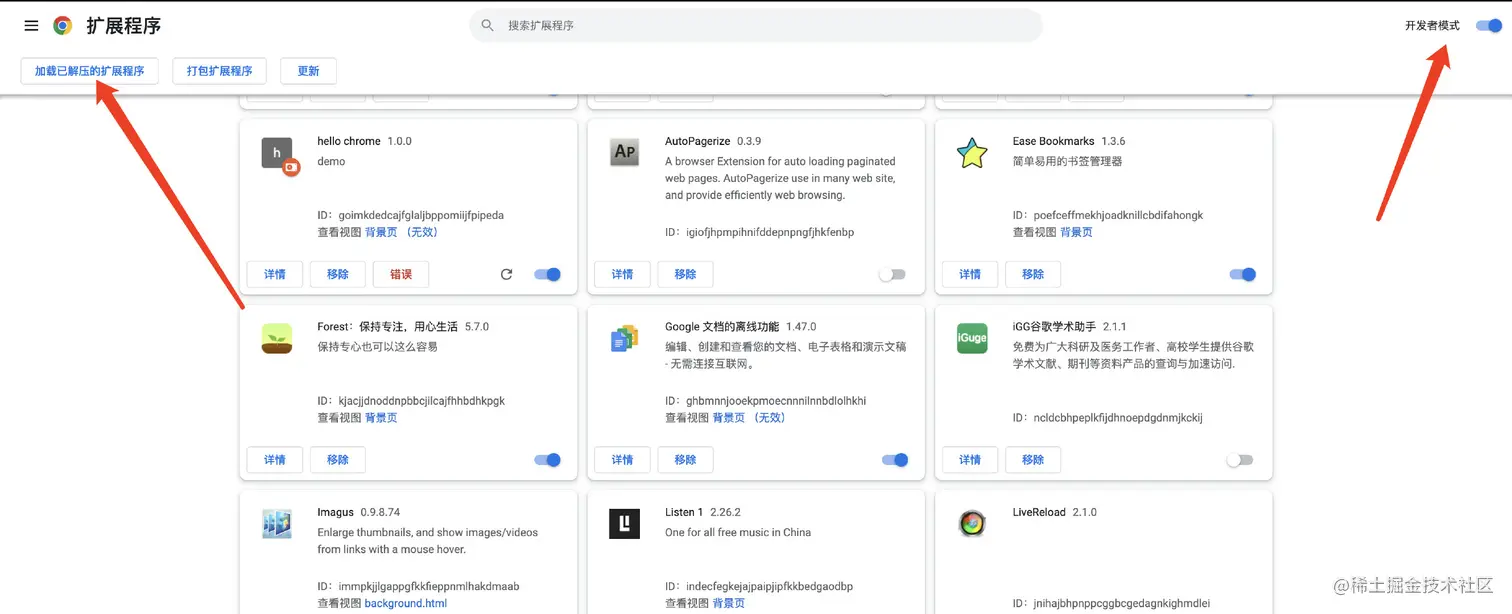Turn off Google Docs offline extension
The width and height of the screenshot is (1512, 614).
pyautogui.click(x=895, y=460)
